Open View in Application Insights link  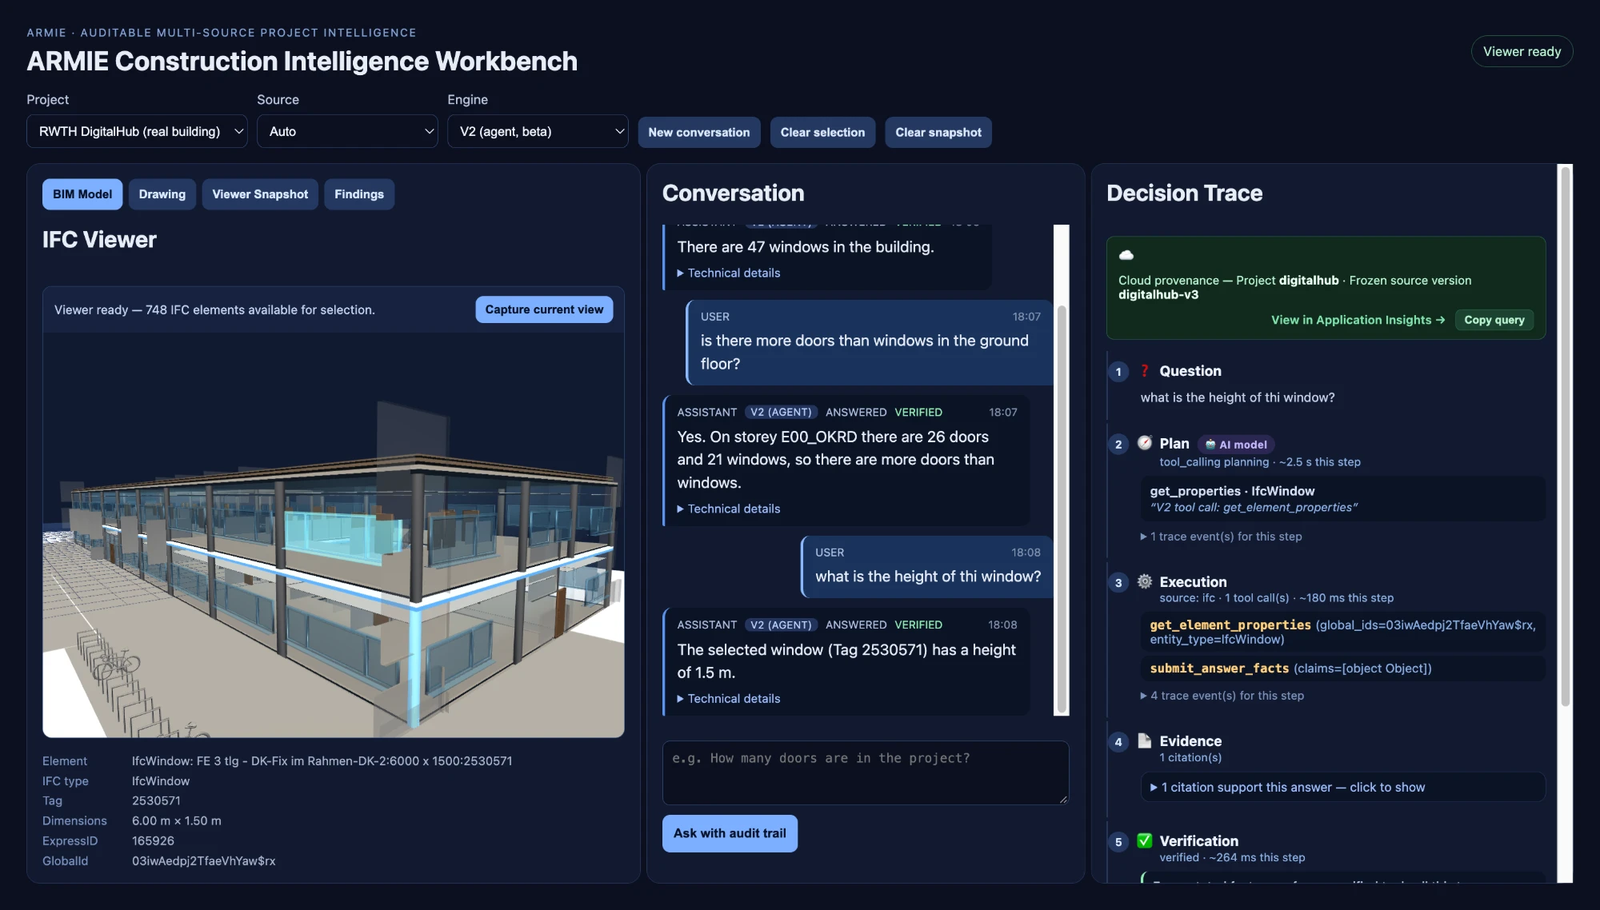tap(1358, 320)
